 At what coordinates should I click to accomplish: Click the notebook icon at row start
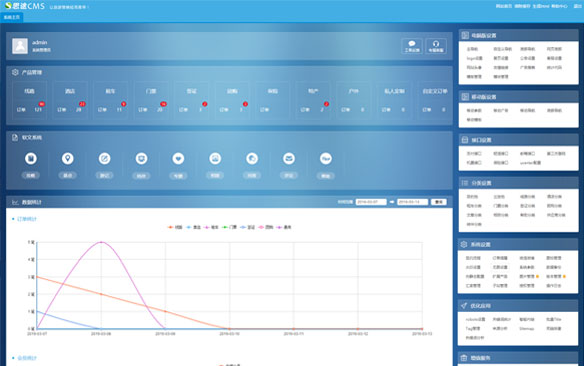tap(31, 159)
